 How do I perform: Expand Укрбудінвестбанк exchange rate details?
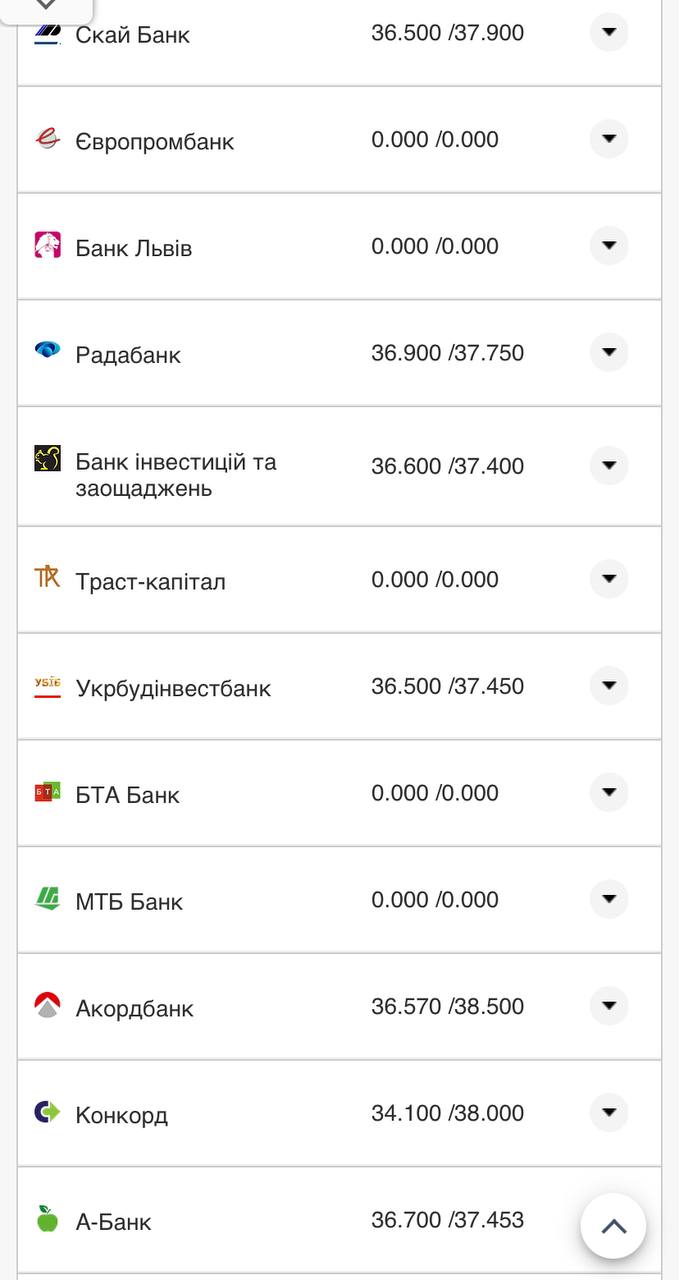pos(608,685)
